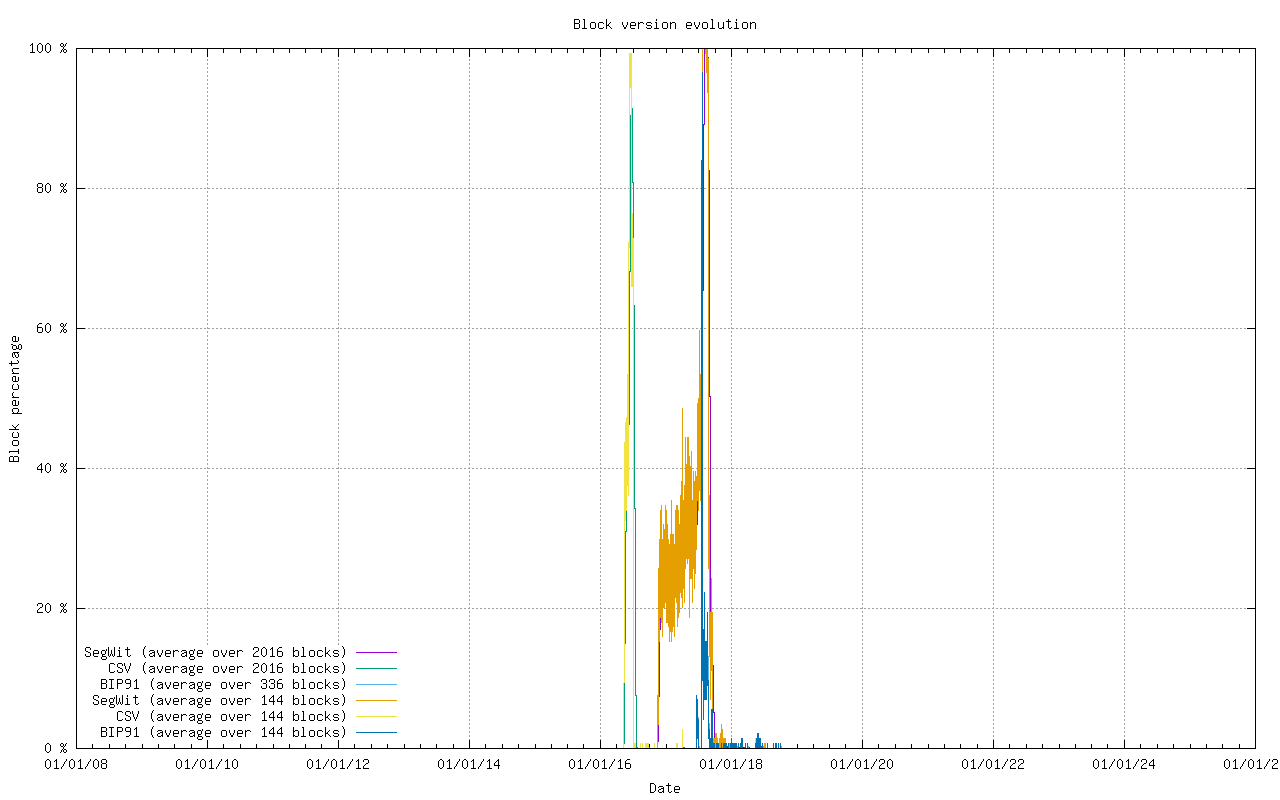1280x800 pixels.
Task: Click the 'Date' x-axis label
Action: click(664, 788)
